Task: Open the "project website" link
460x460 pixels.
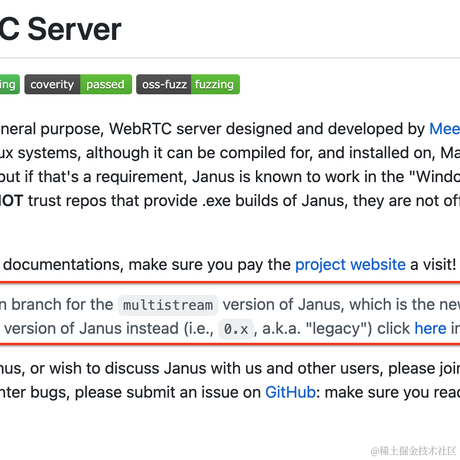Action: point(350,265)
